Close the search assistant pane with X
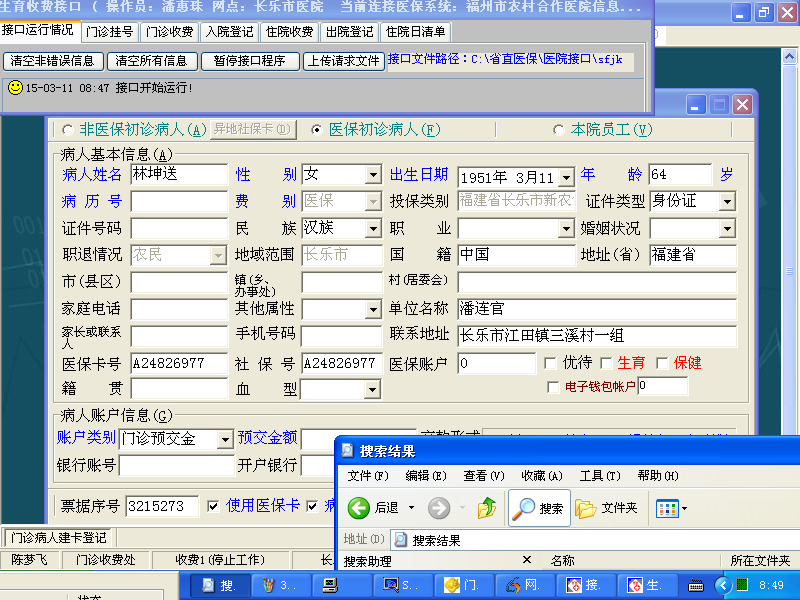 (527, 560)
